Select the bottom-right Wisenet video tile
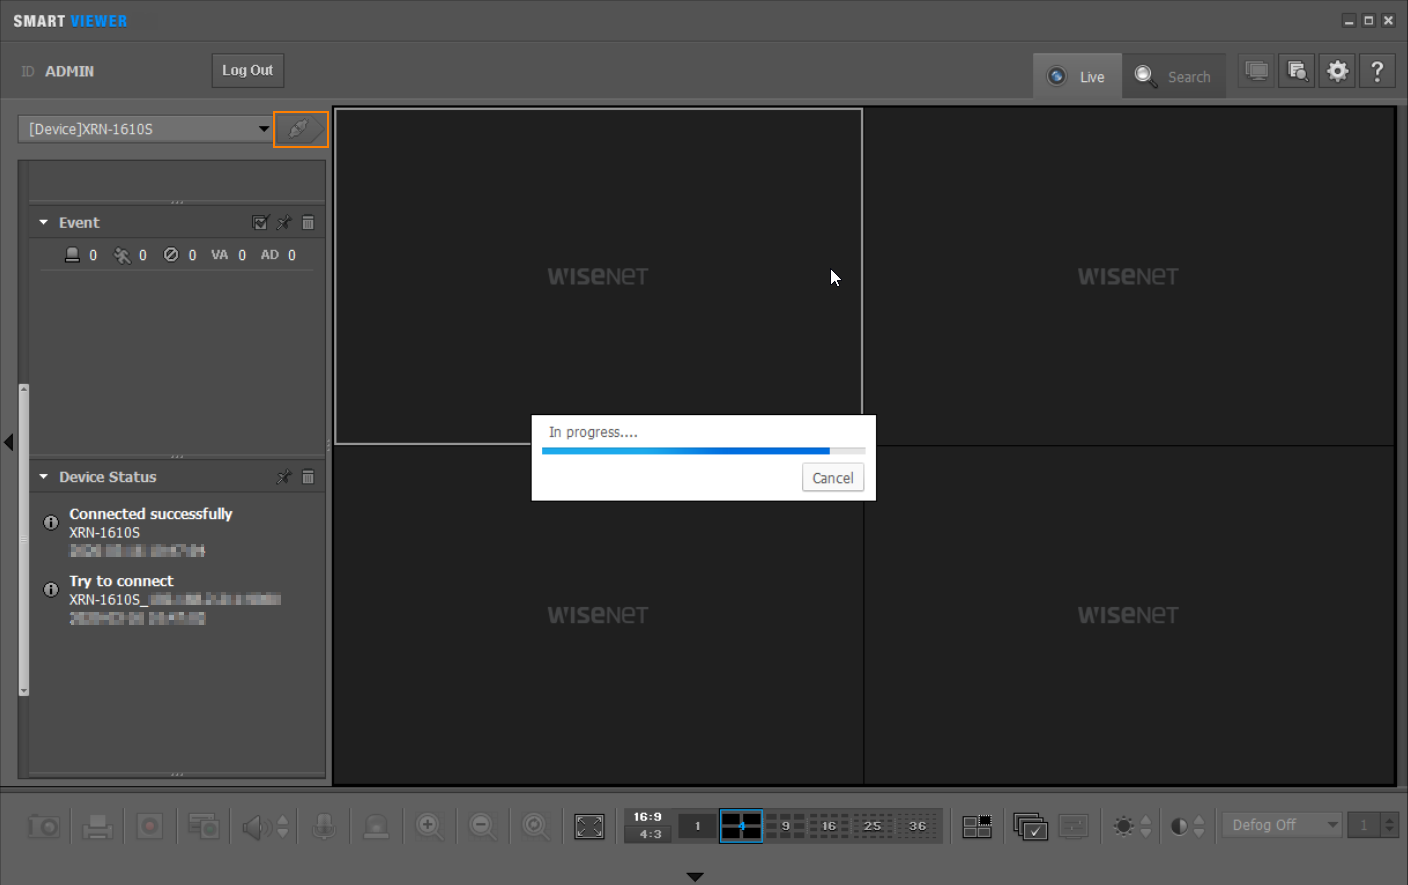This screenshot has width=1408, height=885. (x=1129, y=615)
